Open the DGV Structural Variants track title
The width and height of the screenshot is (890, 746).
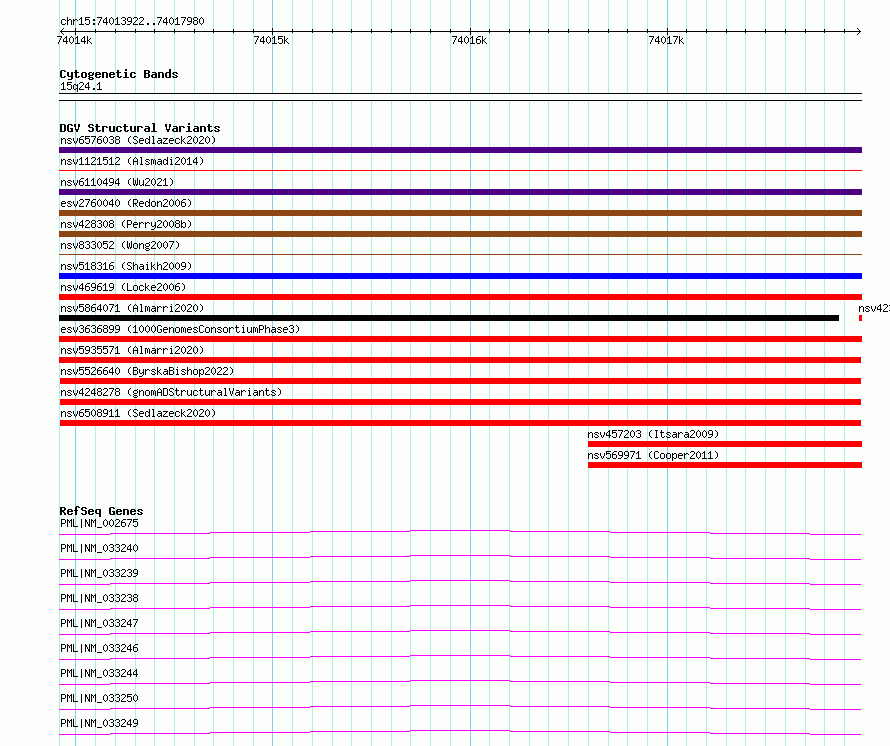point(140,128)
